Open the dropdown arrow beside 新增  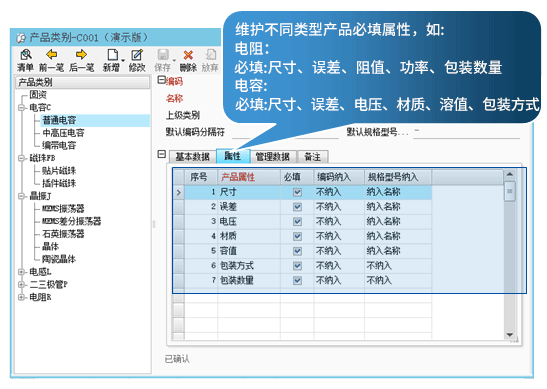(x=123, y=60)
